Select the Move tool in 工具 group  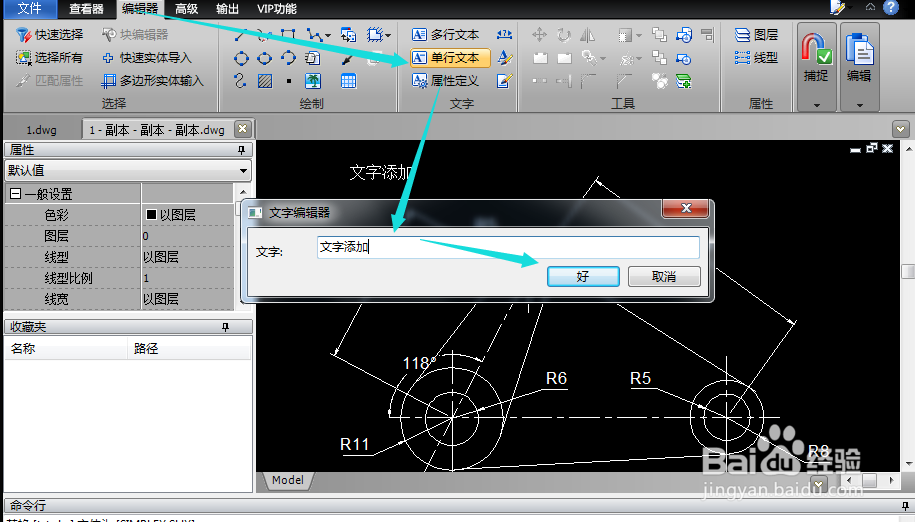coord(540,35)
